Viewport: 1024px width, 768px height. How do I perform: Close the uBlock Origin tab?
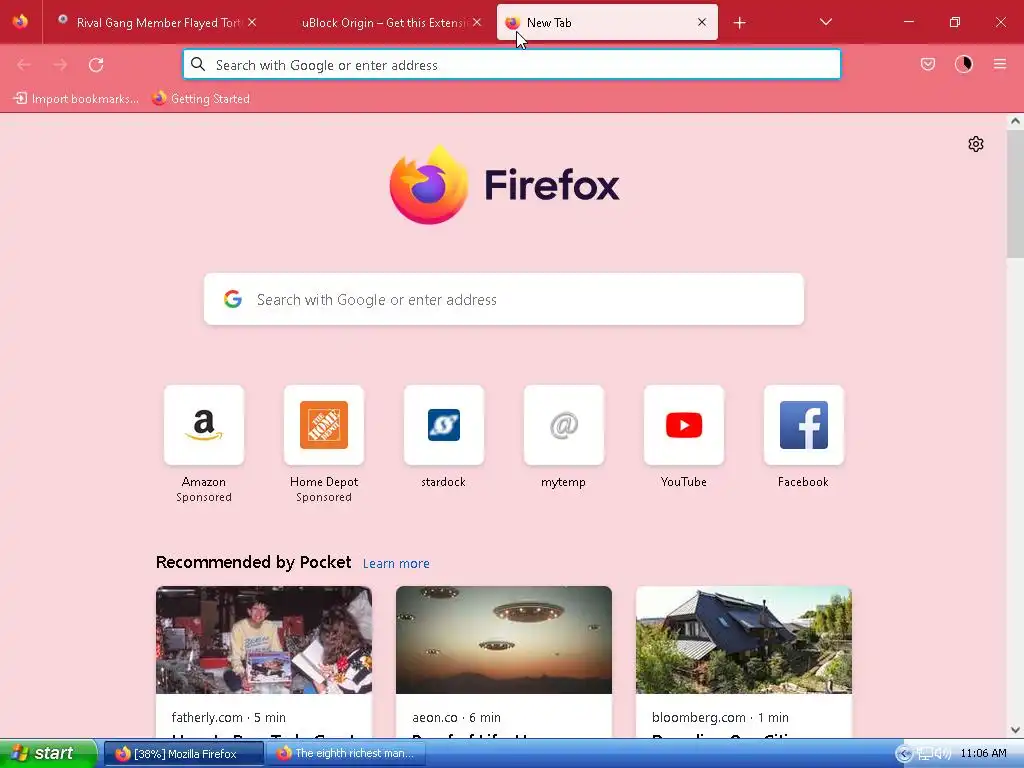click(477, 22)
